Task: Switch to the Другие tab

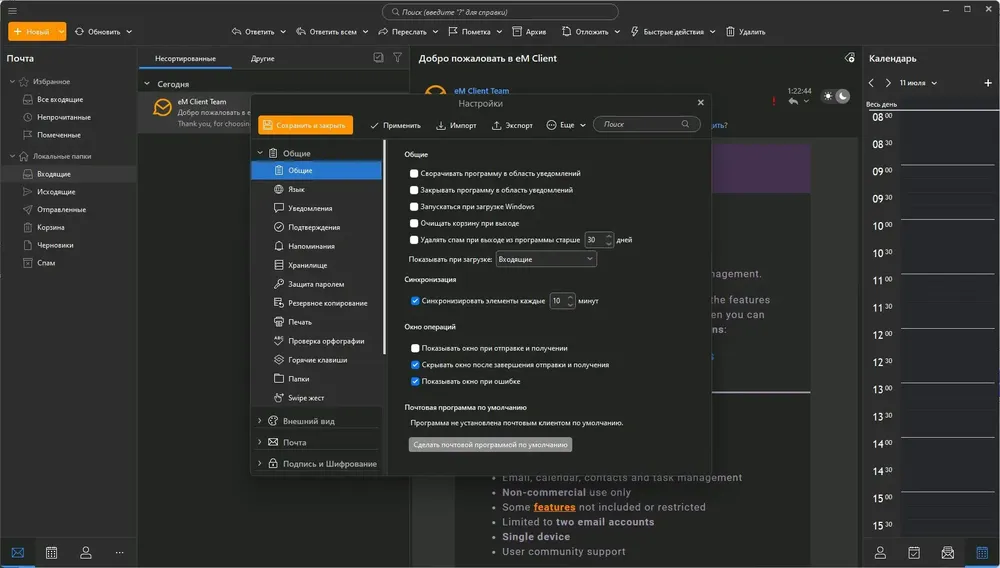Action: tap(262, 58)
